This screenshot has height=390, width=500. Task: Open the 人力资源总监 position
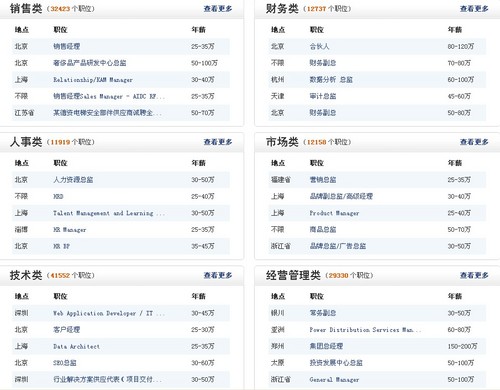[x=73, y=180]
